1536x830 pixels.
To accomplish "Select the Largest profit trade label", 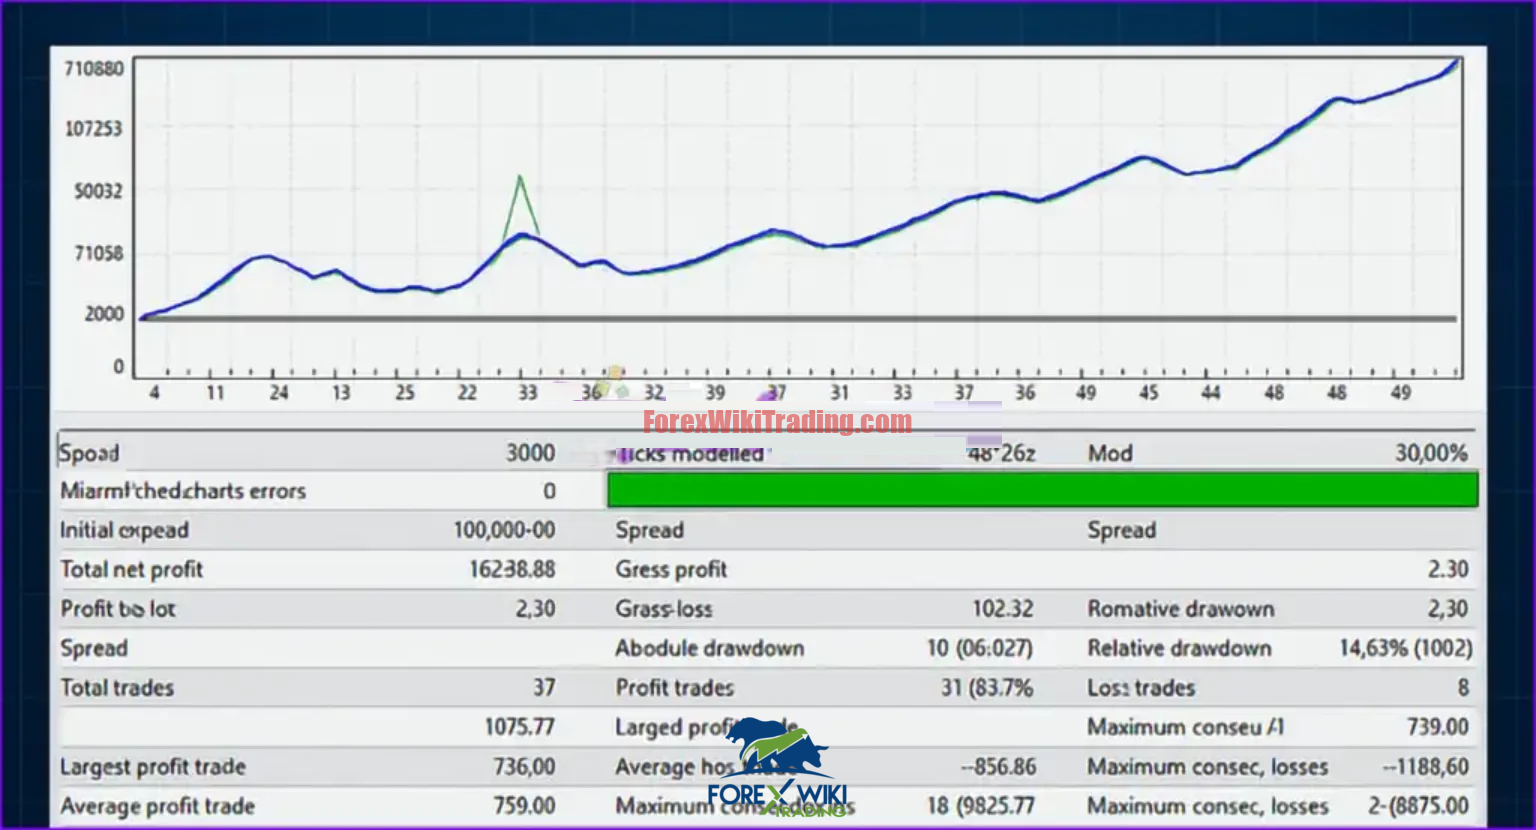I will click(153, 767).
